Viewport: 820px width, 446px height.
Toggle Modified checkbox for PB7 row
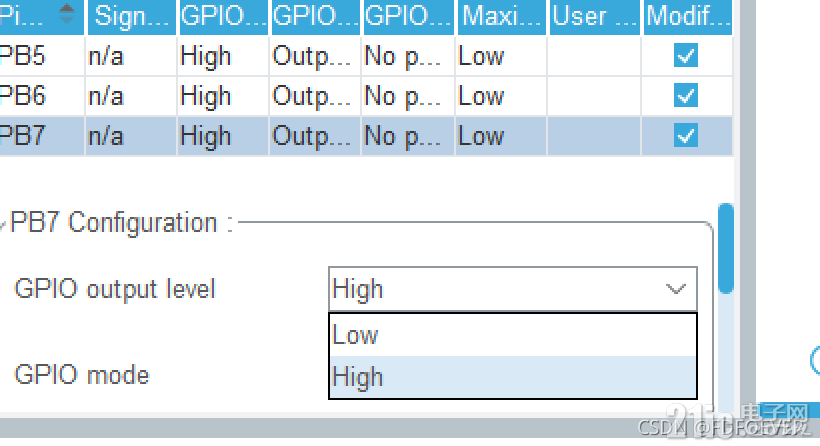pyautogui.click(x=686, y=135)
